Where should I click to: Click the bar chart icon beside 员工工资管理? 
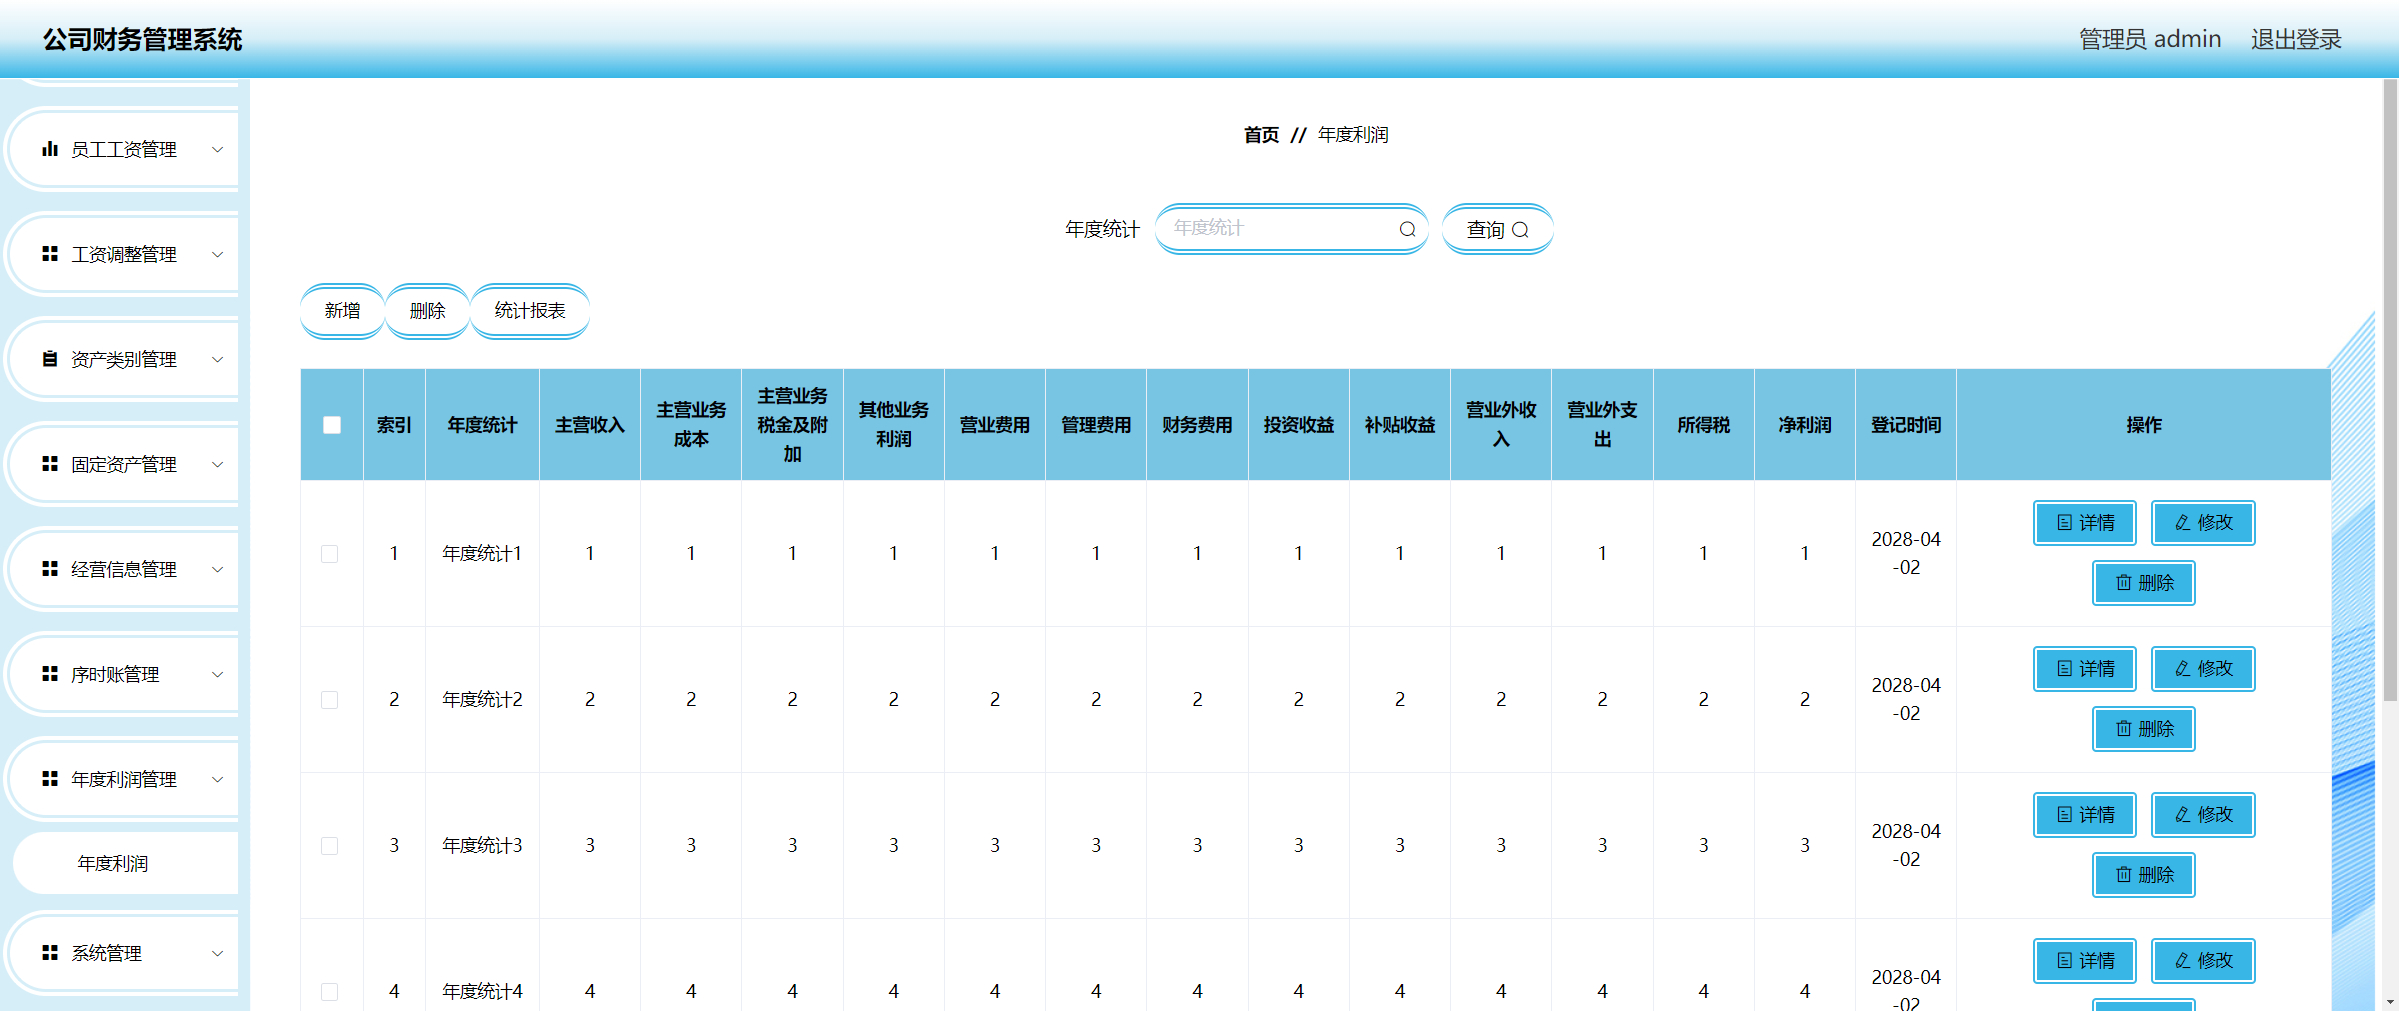(50, 149)
